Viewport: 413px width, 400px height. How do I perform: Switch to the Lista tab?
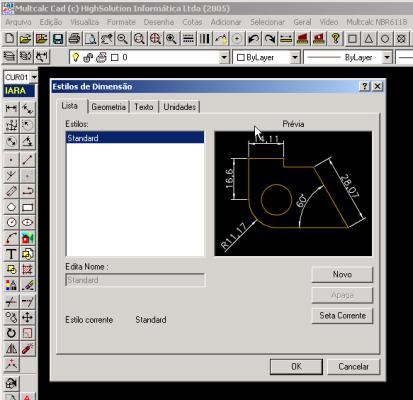(x=70, y=106)
